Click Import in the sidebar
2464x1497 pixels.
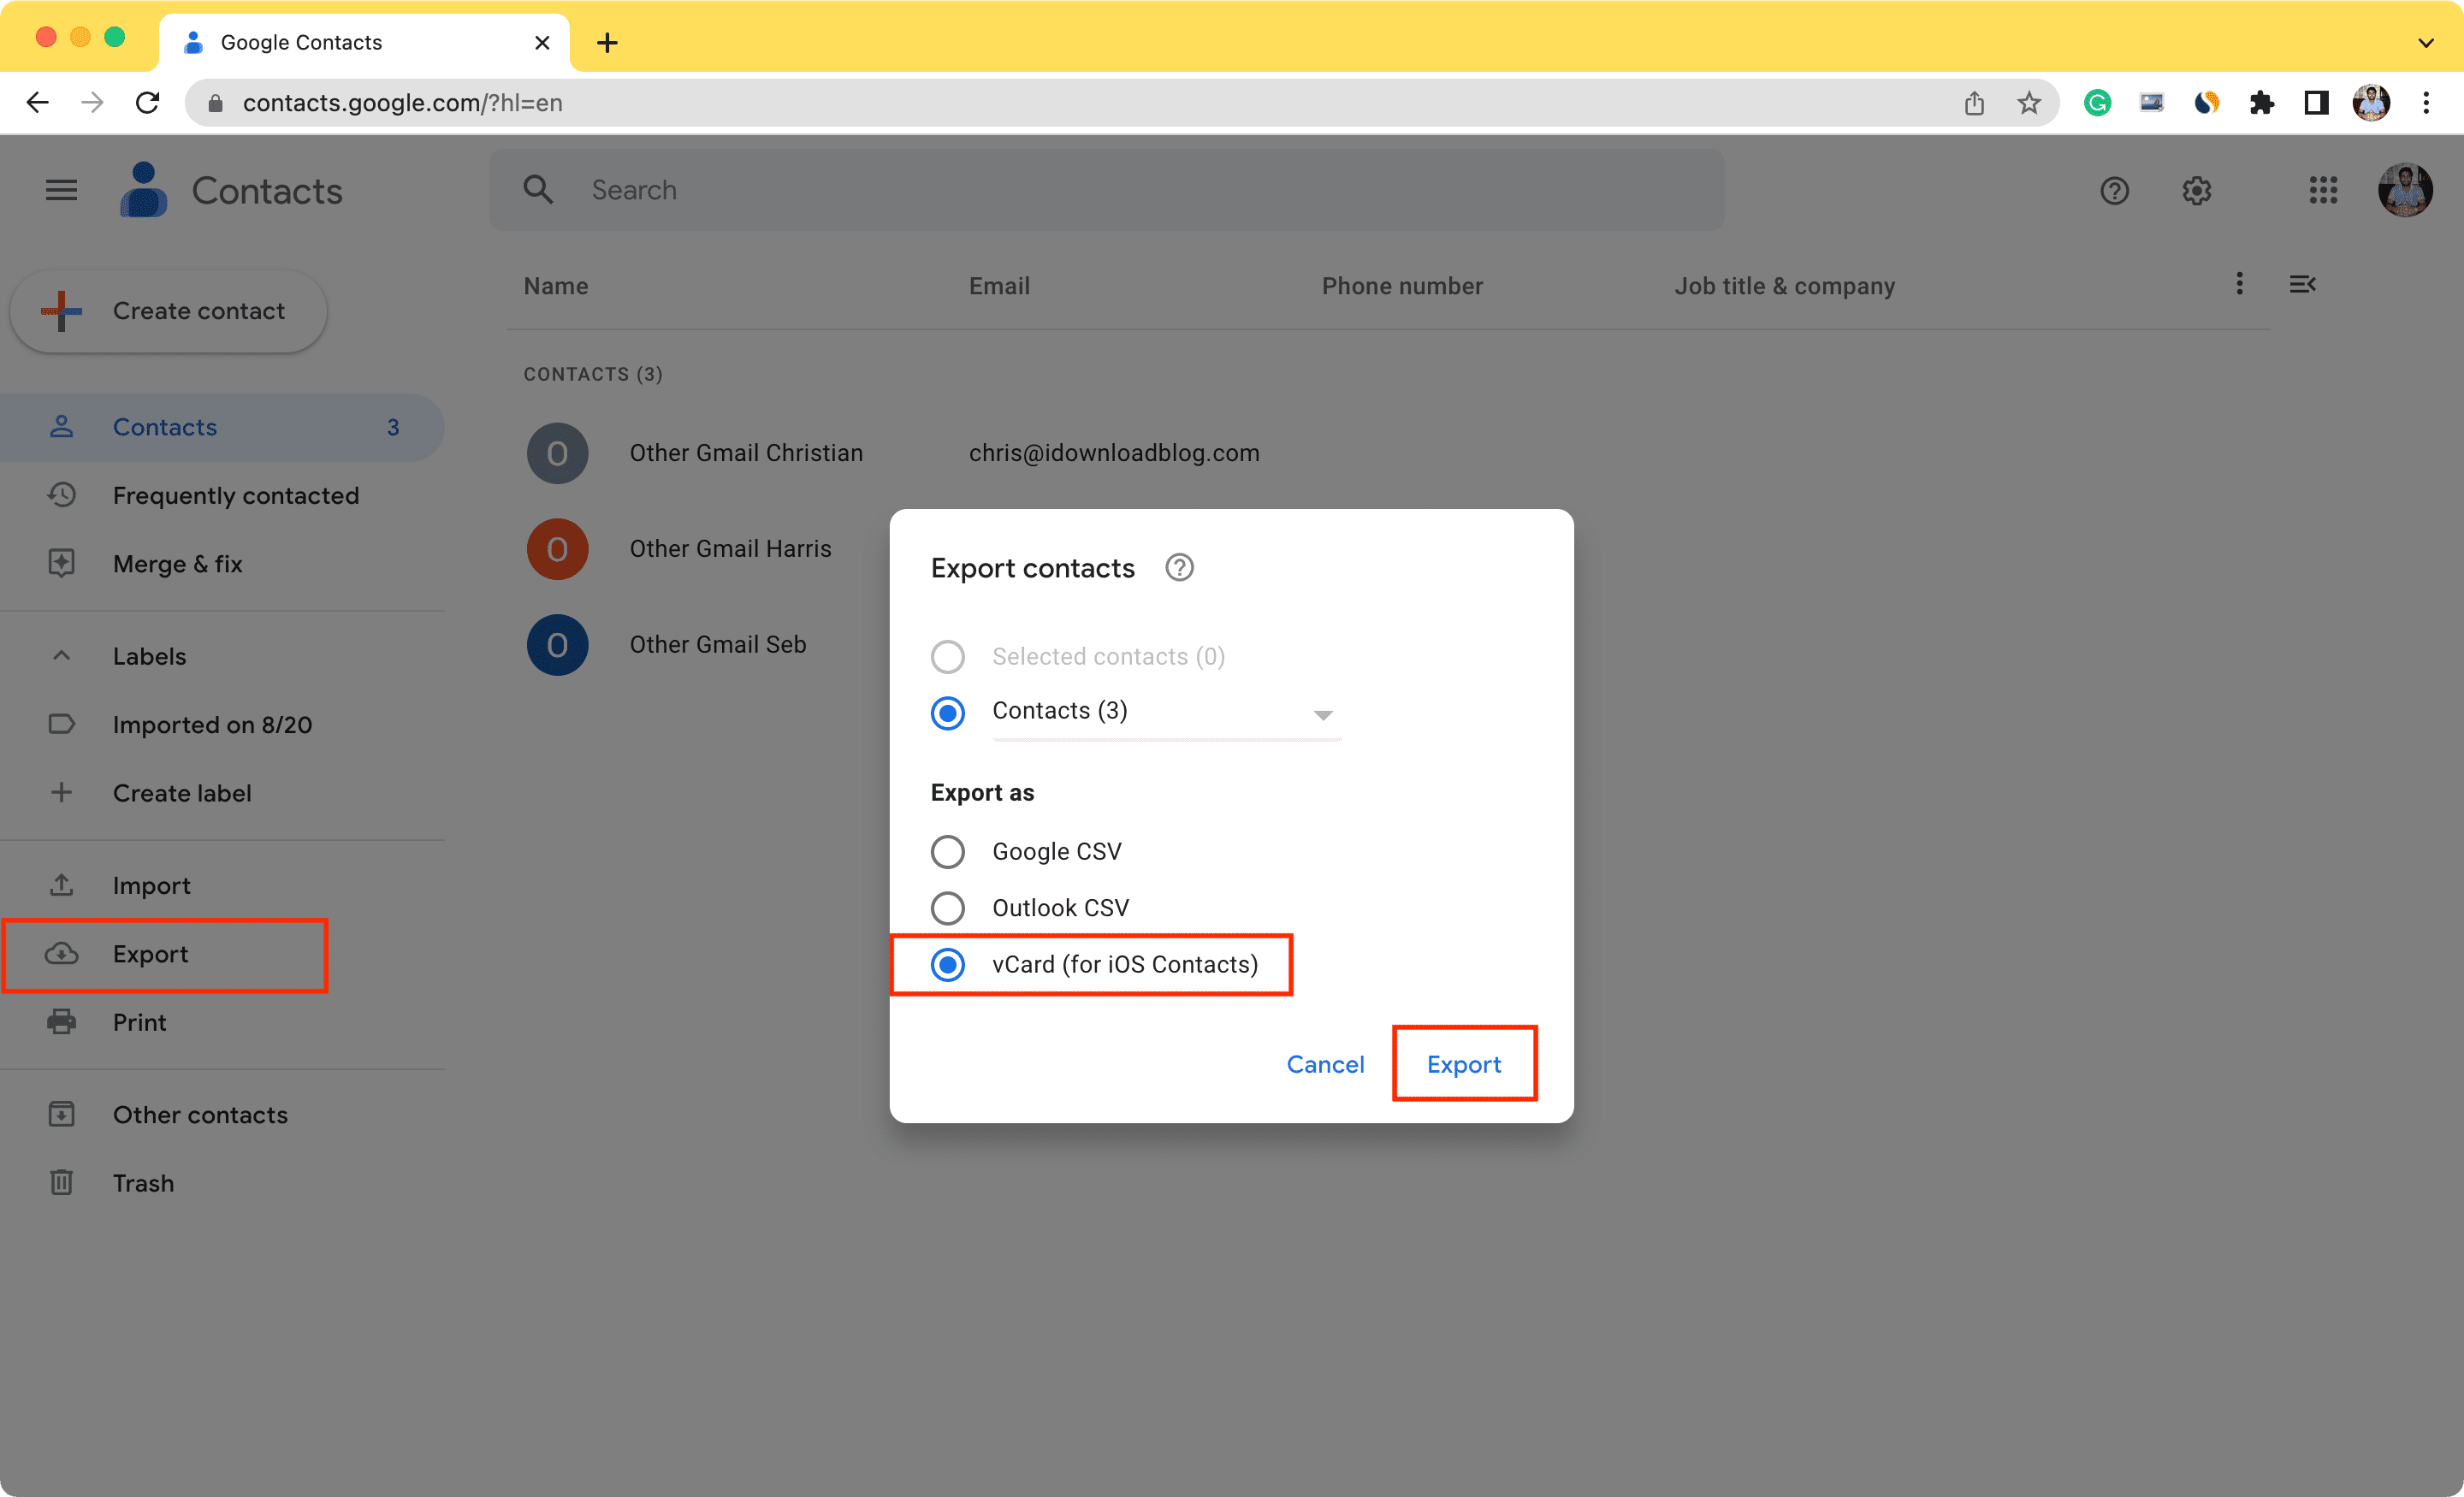pyautogui.click(x=222, y=886)
